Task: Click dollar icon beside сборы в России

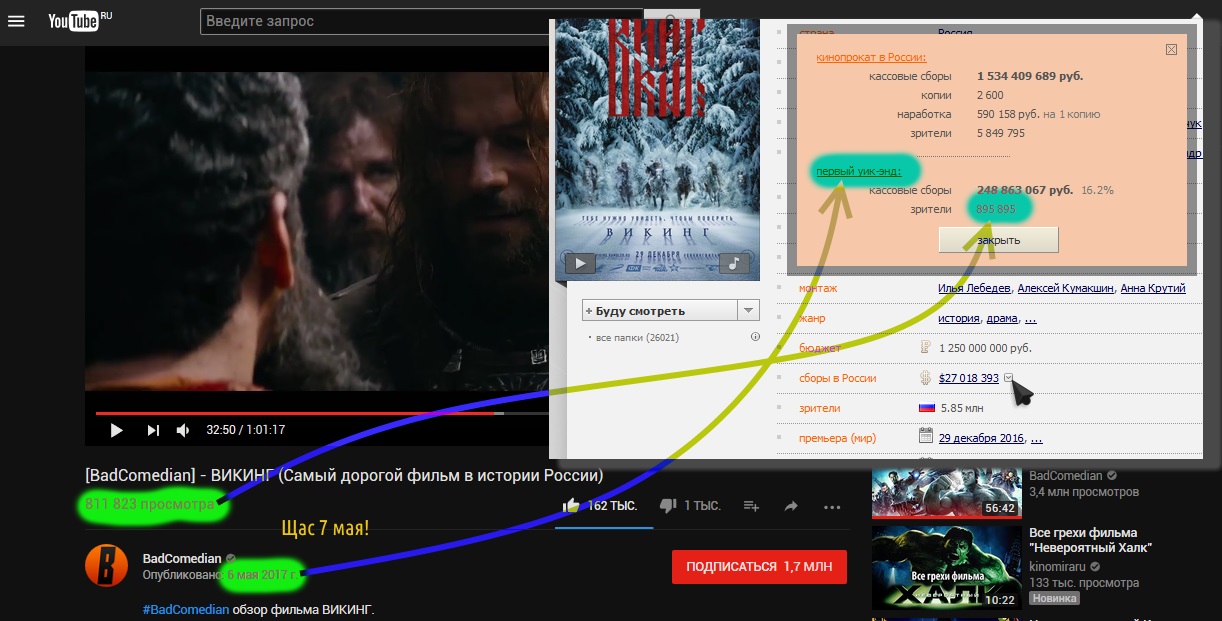Action: point(926,378)
